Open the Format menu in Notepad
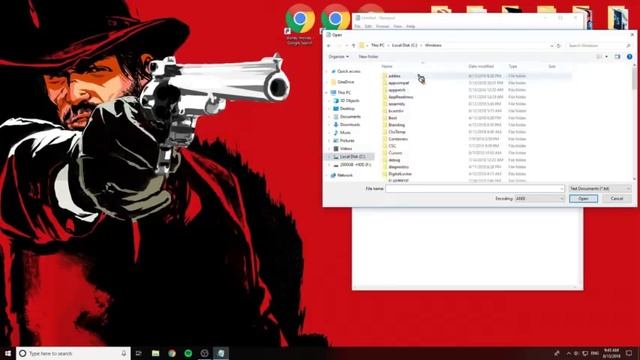The image size is (640, 360). (x=382, y=26)
